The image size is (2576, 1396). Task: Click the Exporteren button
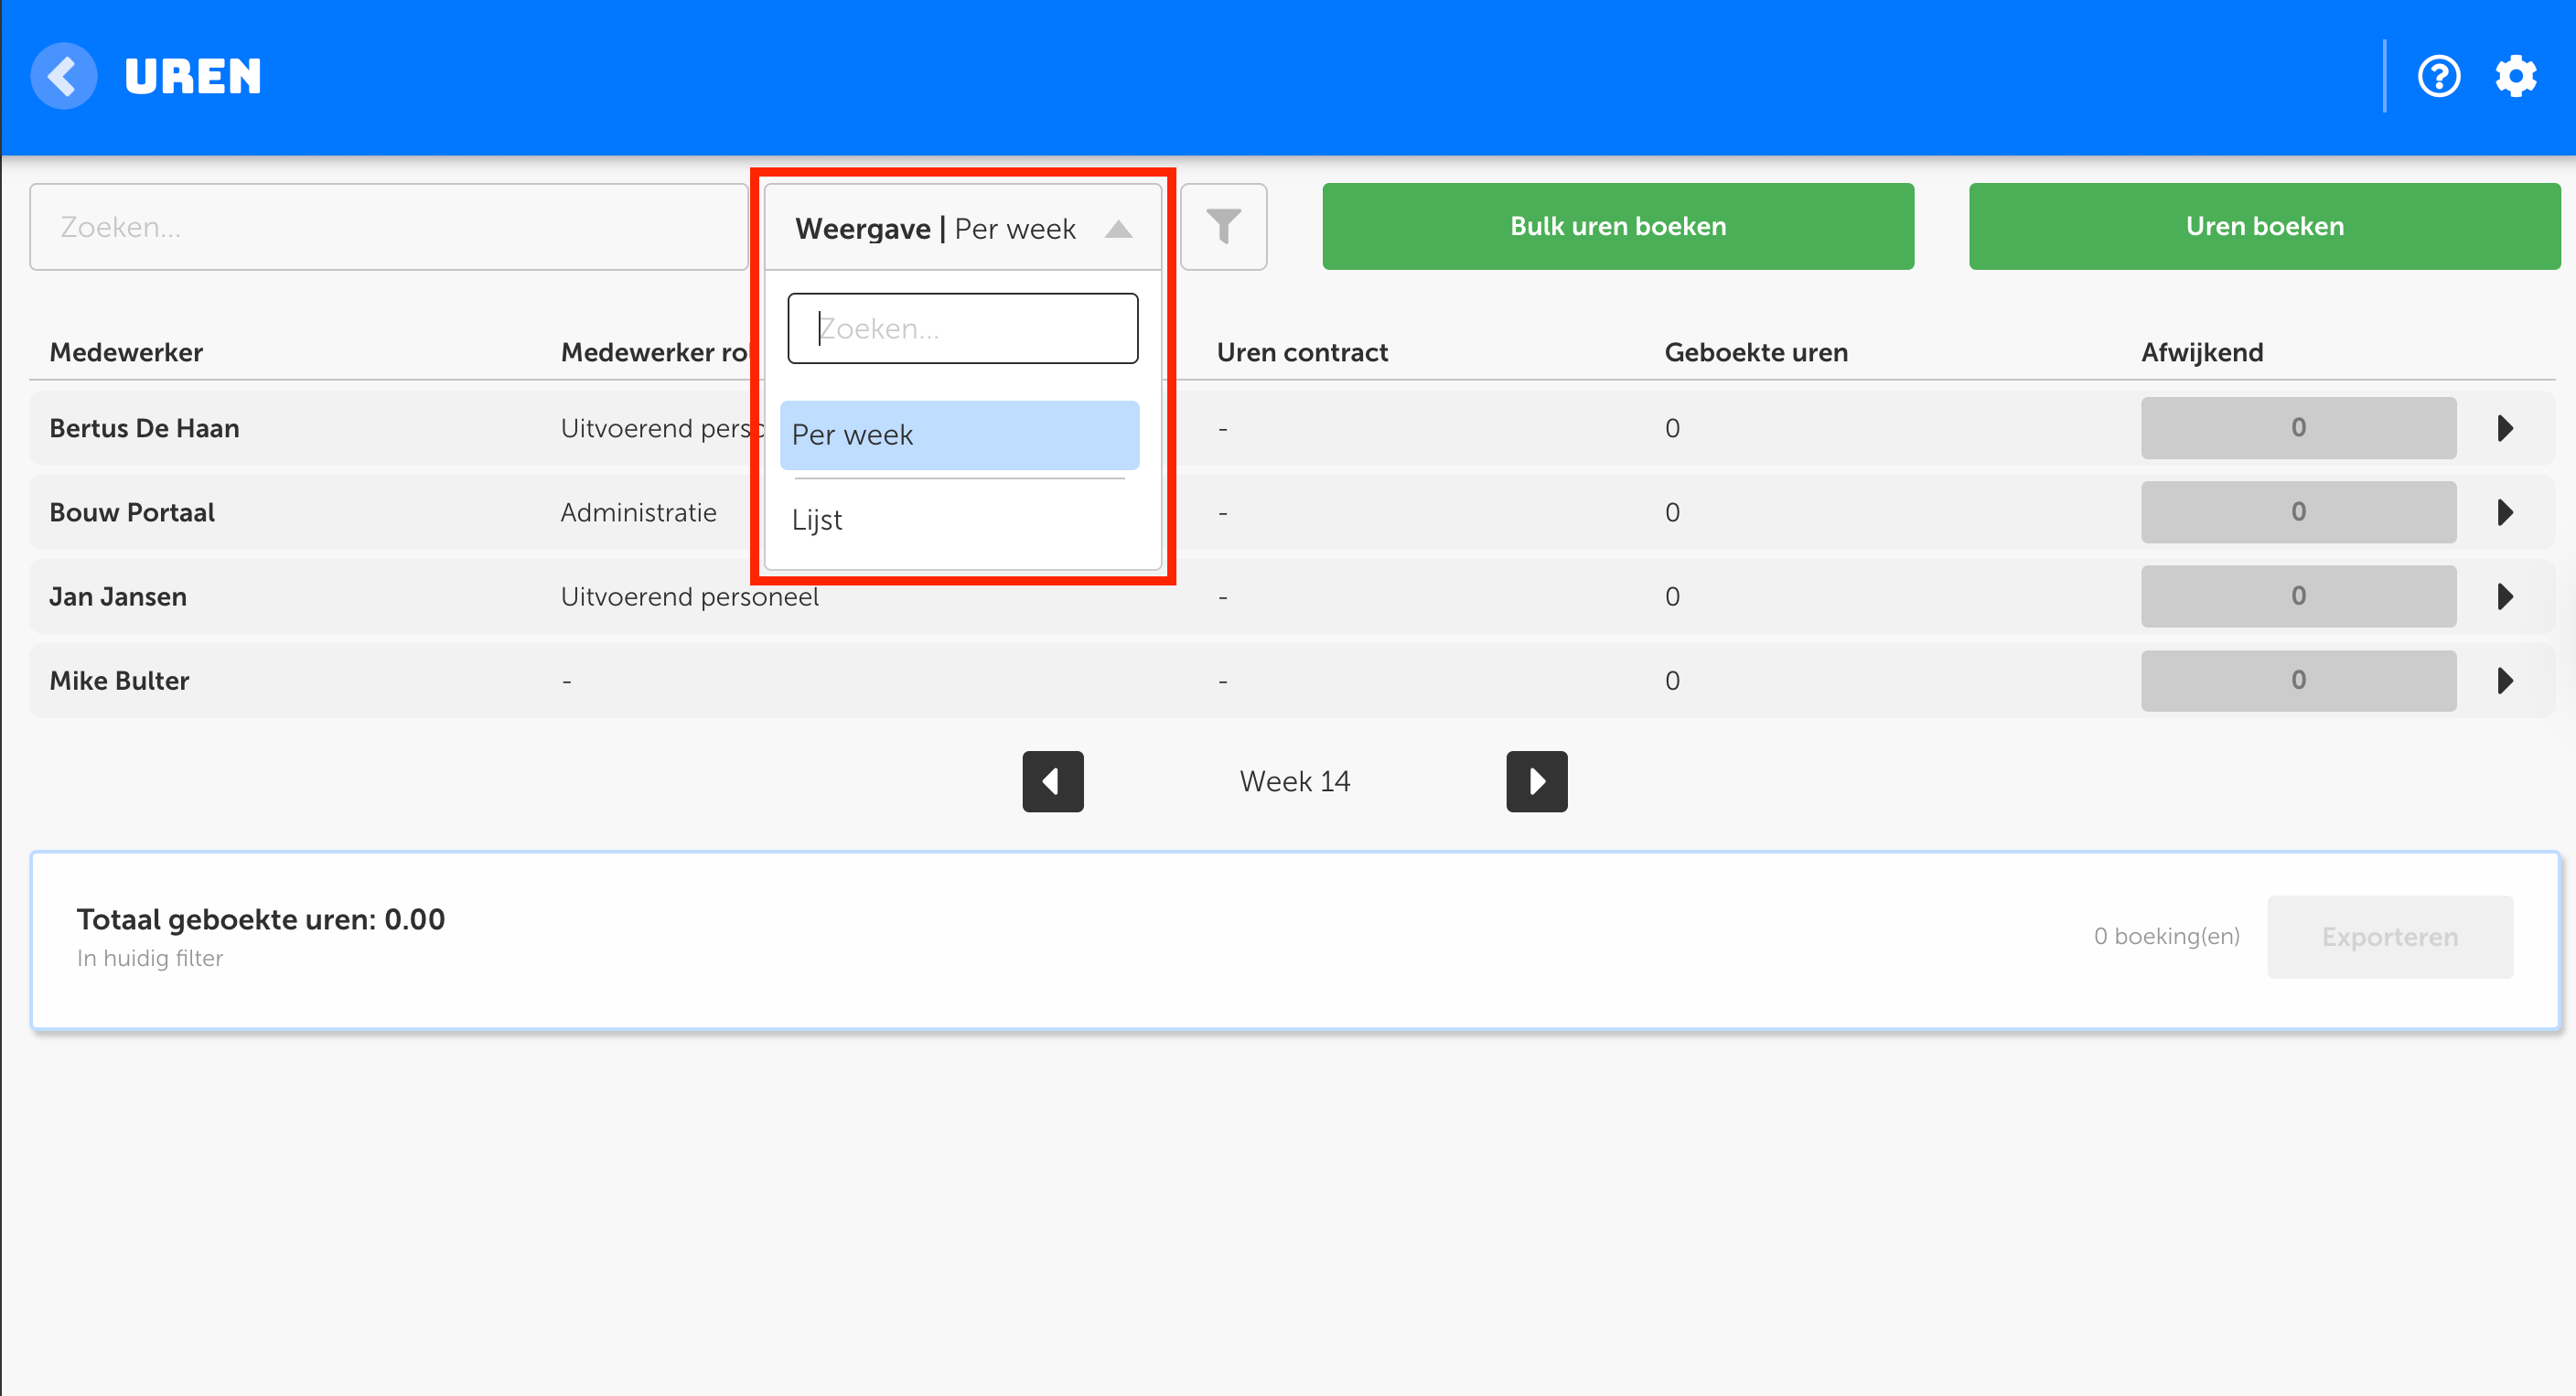click(x=2389, y=936)
